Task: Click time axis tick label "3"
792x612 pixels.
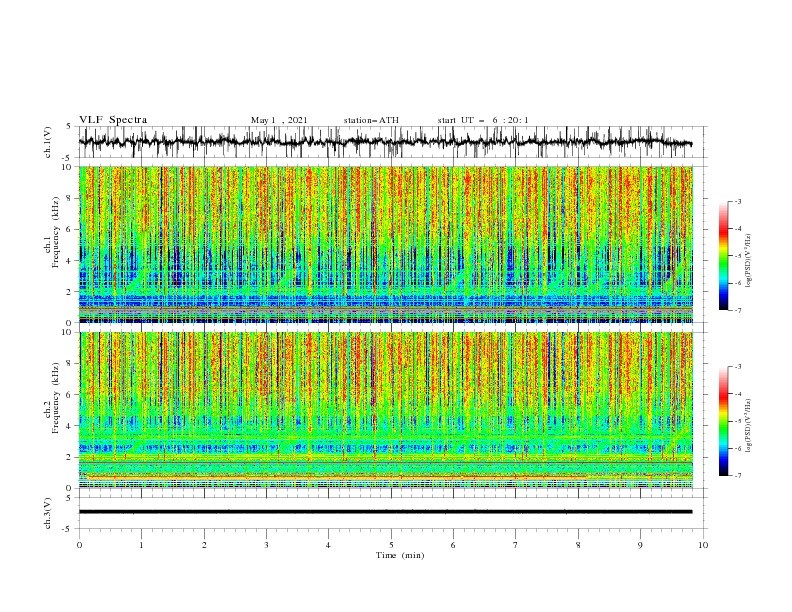Action: (x=266, y=545)
